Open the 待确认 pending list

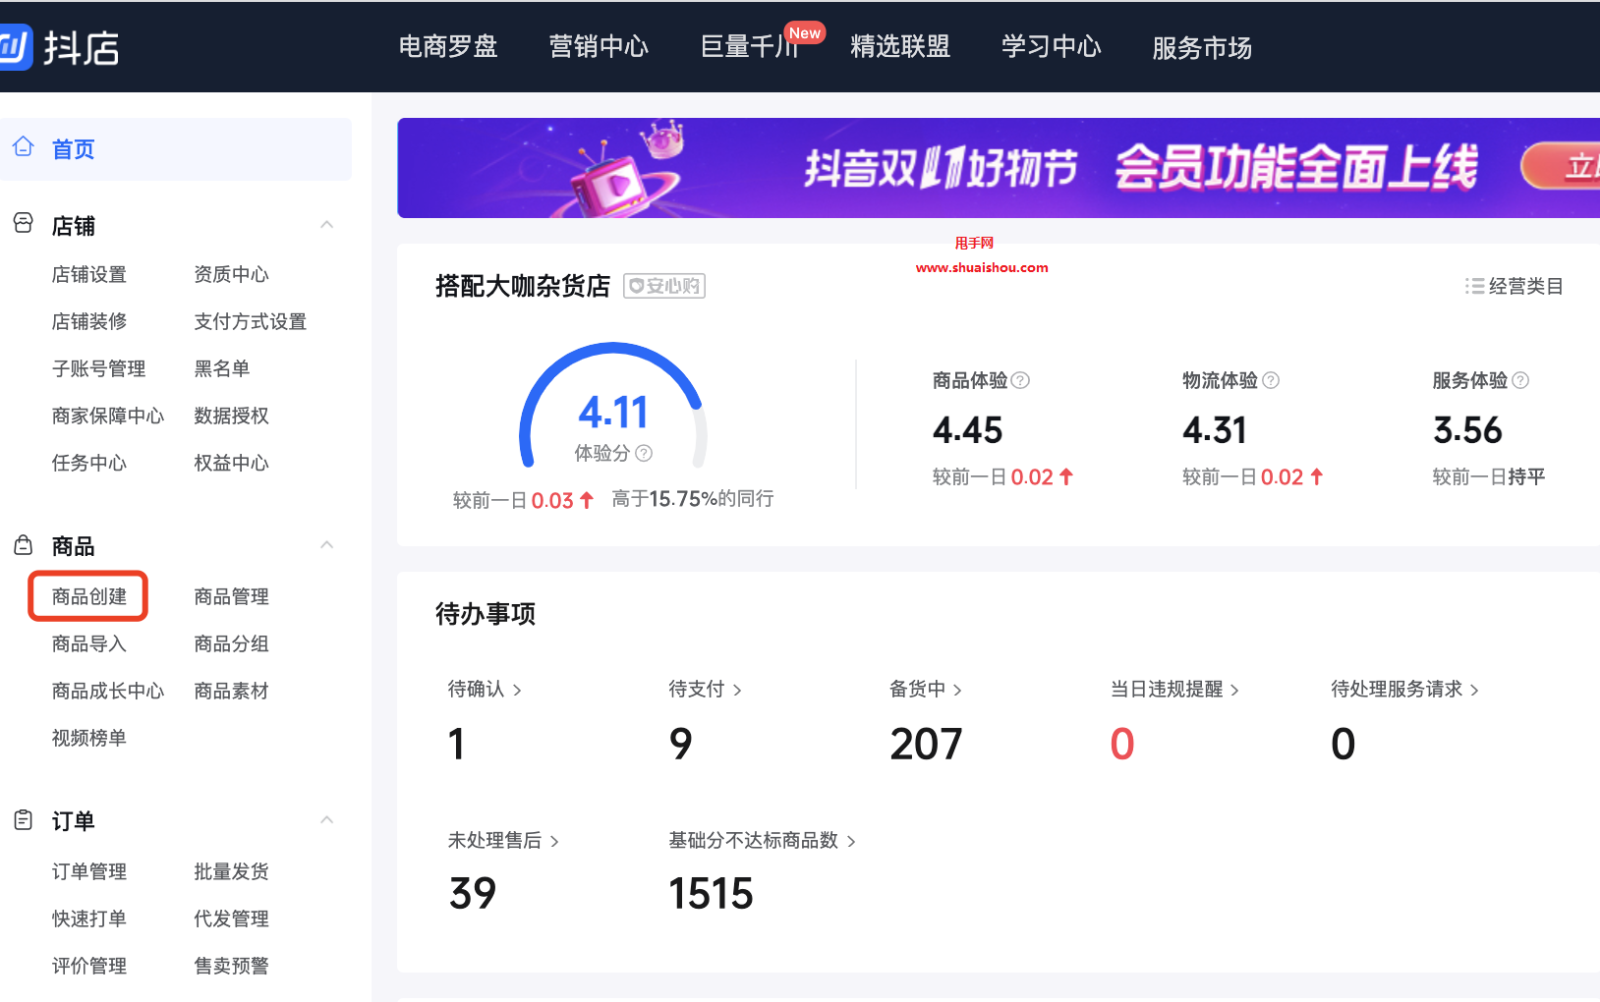485,689
